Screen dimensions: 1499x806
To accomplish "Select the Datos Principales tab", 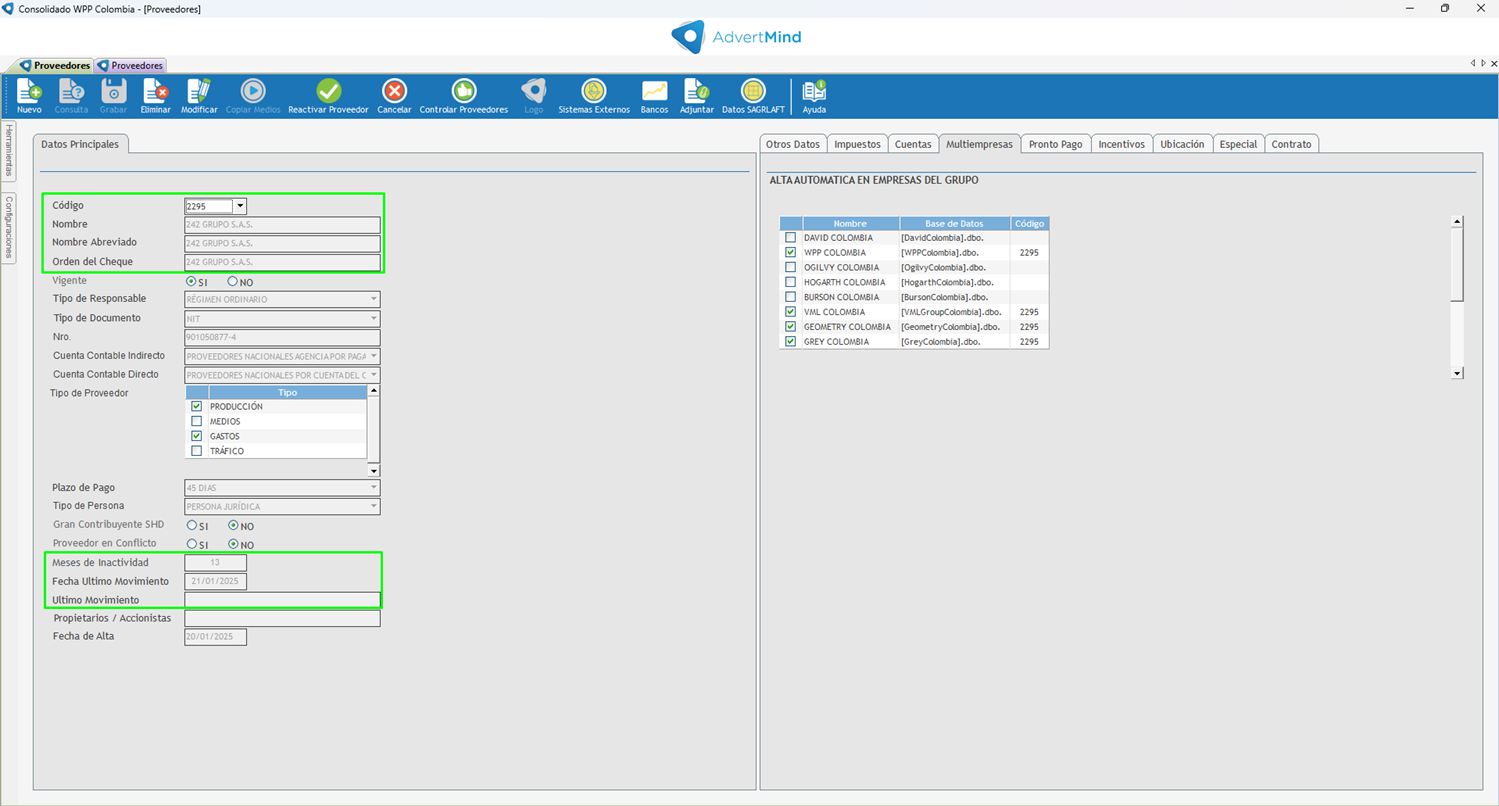I will [80, 144].
